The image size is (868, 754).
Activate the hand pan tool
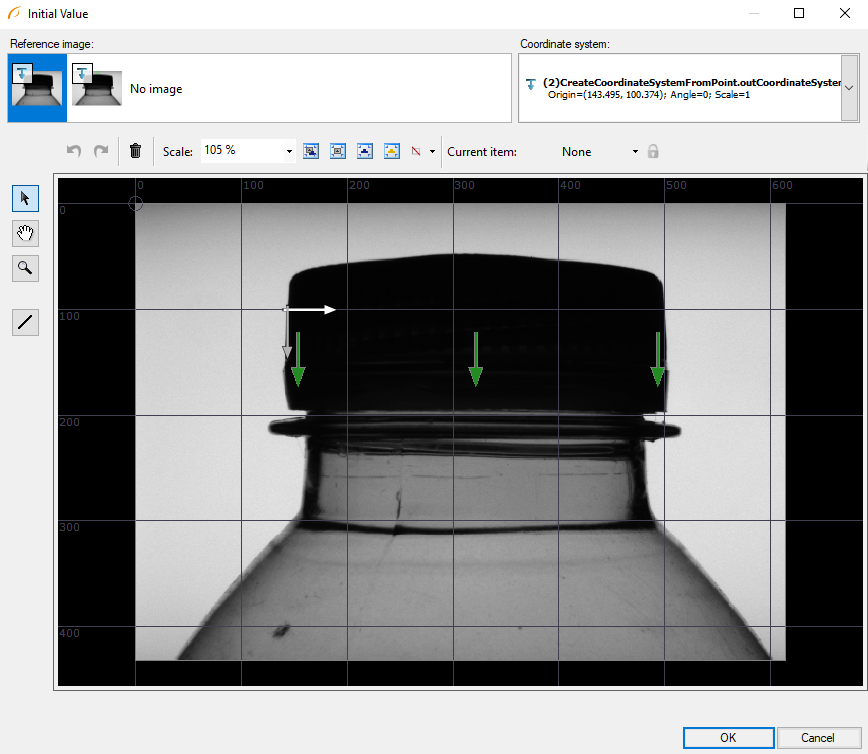(25, 233)
